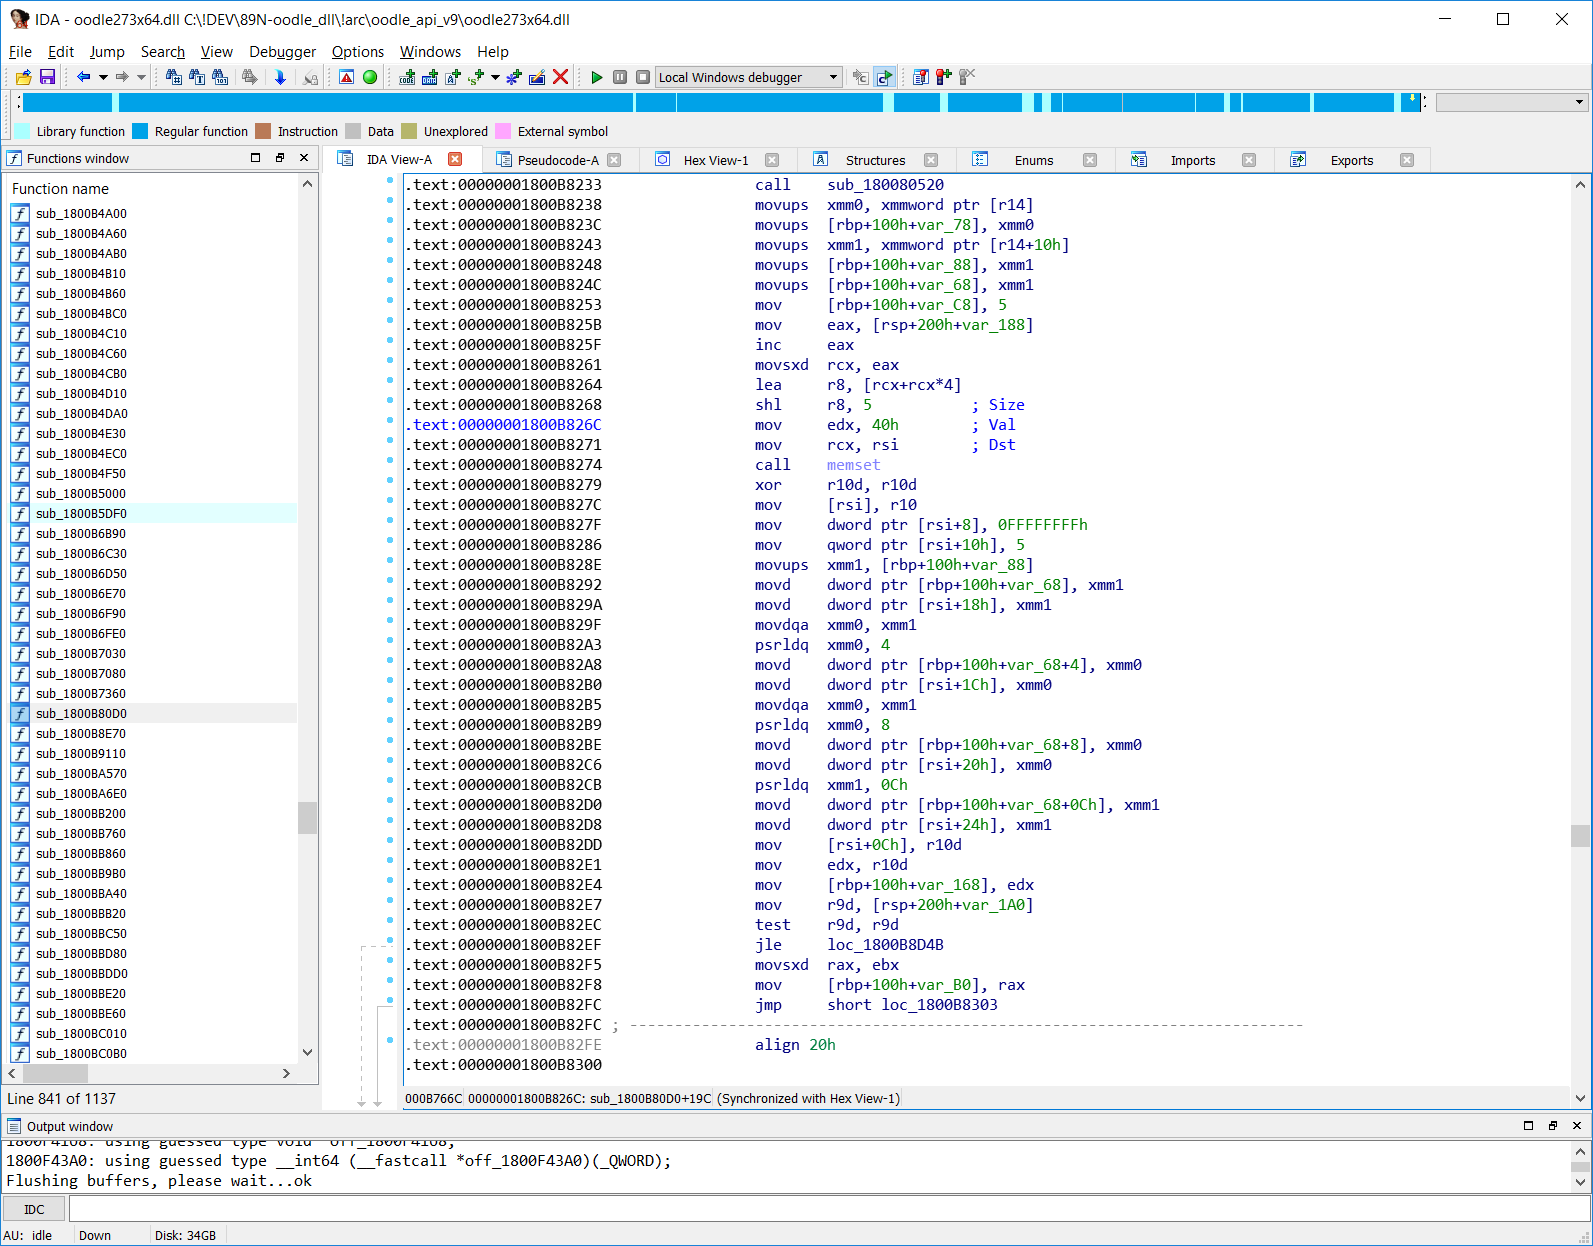Open the Debugger menu
This screenshot has height=1246, width=1593.
282,52
